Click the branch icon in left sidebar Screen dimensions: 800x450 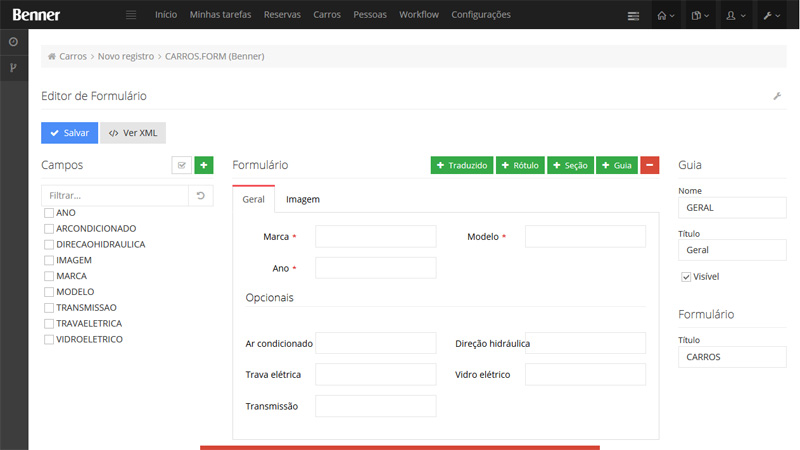pos(13,68)
